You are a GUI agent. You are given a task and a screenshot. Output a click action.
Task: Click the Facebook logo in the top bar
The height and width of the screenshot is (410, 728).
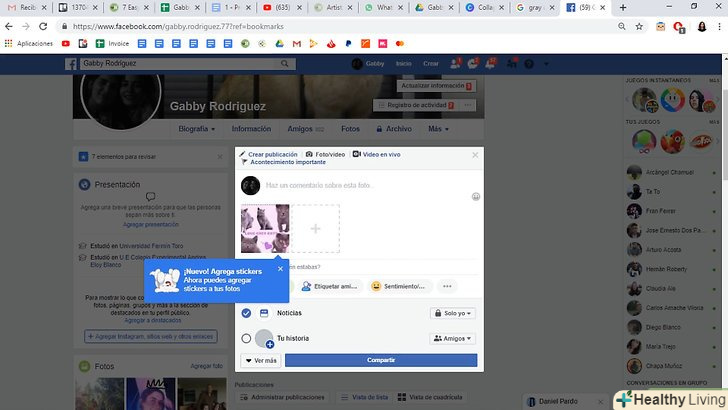coord(72,63)
